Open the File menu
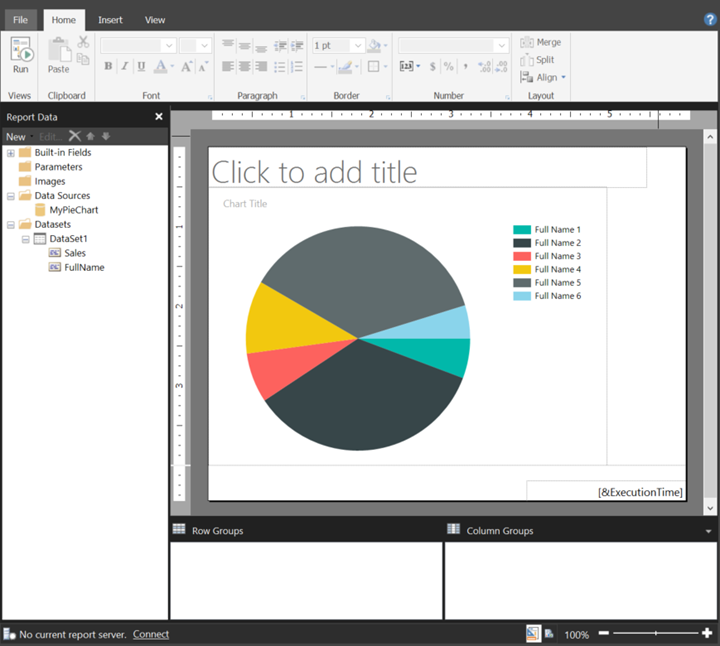 [20, 20]
